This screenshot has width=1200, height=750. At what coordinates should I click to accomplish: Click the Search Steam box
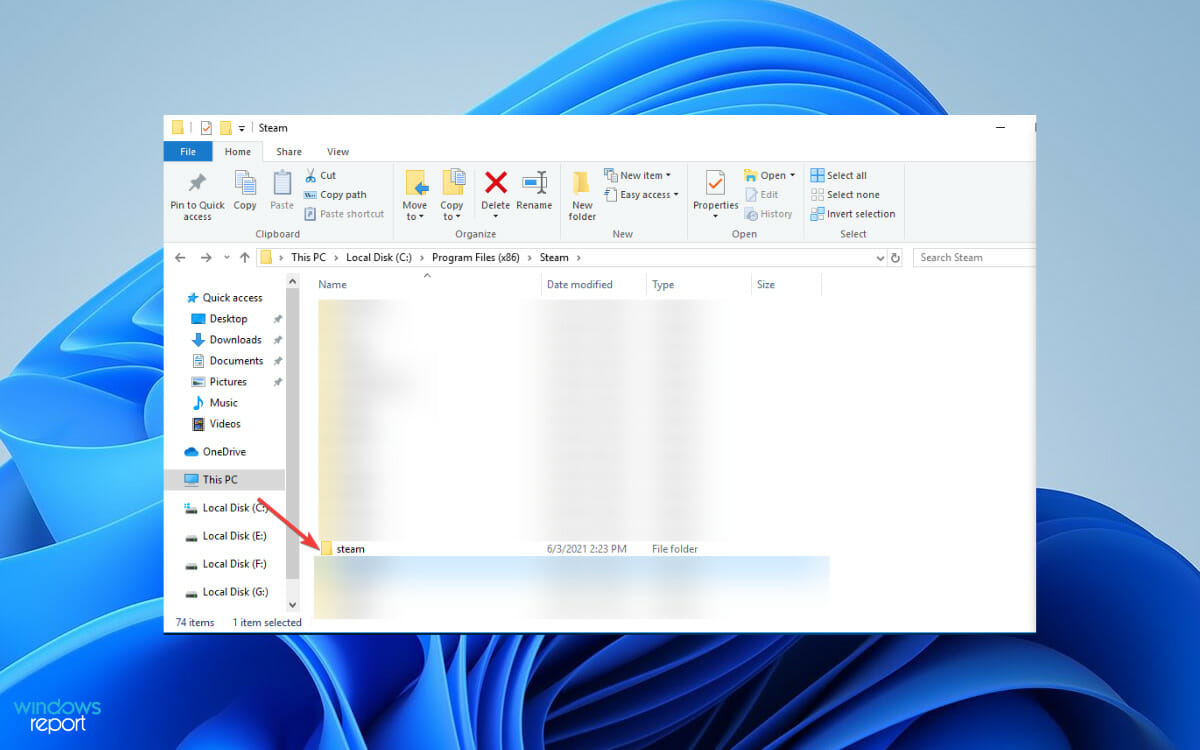tap(974, 257)
